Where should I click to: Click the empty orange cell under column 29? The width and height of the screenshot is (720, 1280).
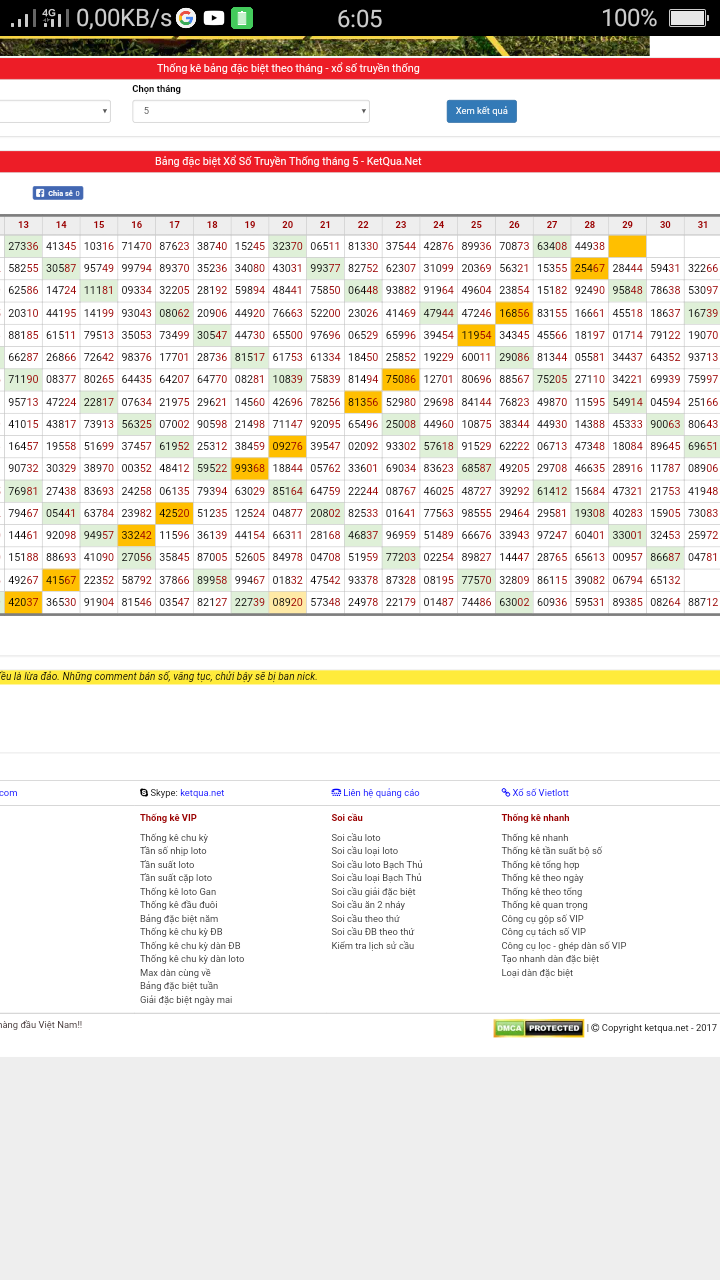(627, 246)
